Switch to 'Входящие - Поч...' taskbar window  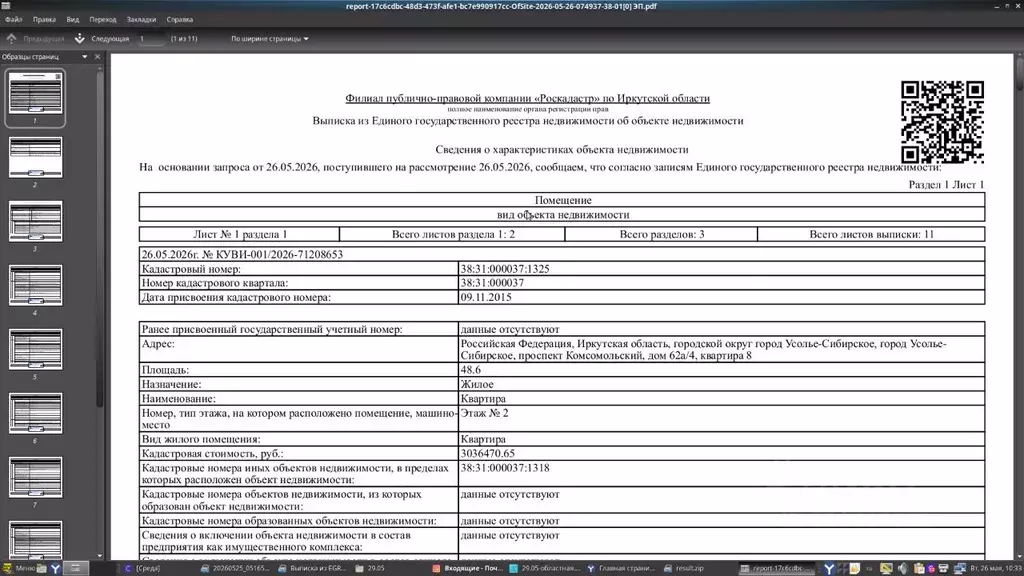tap(467, 568)
